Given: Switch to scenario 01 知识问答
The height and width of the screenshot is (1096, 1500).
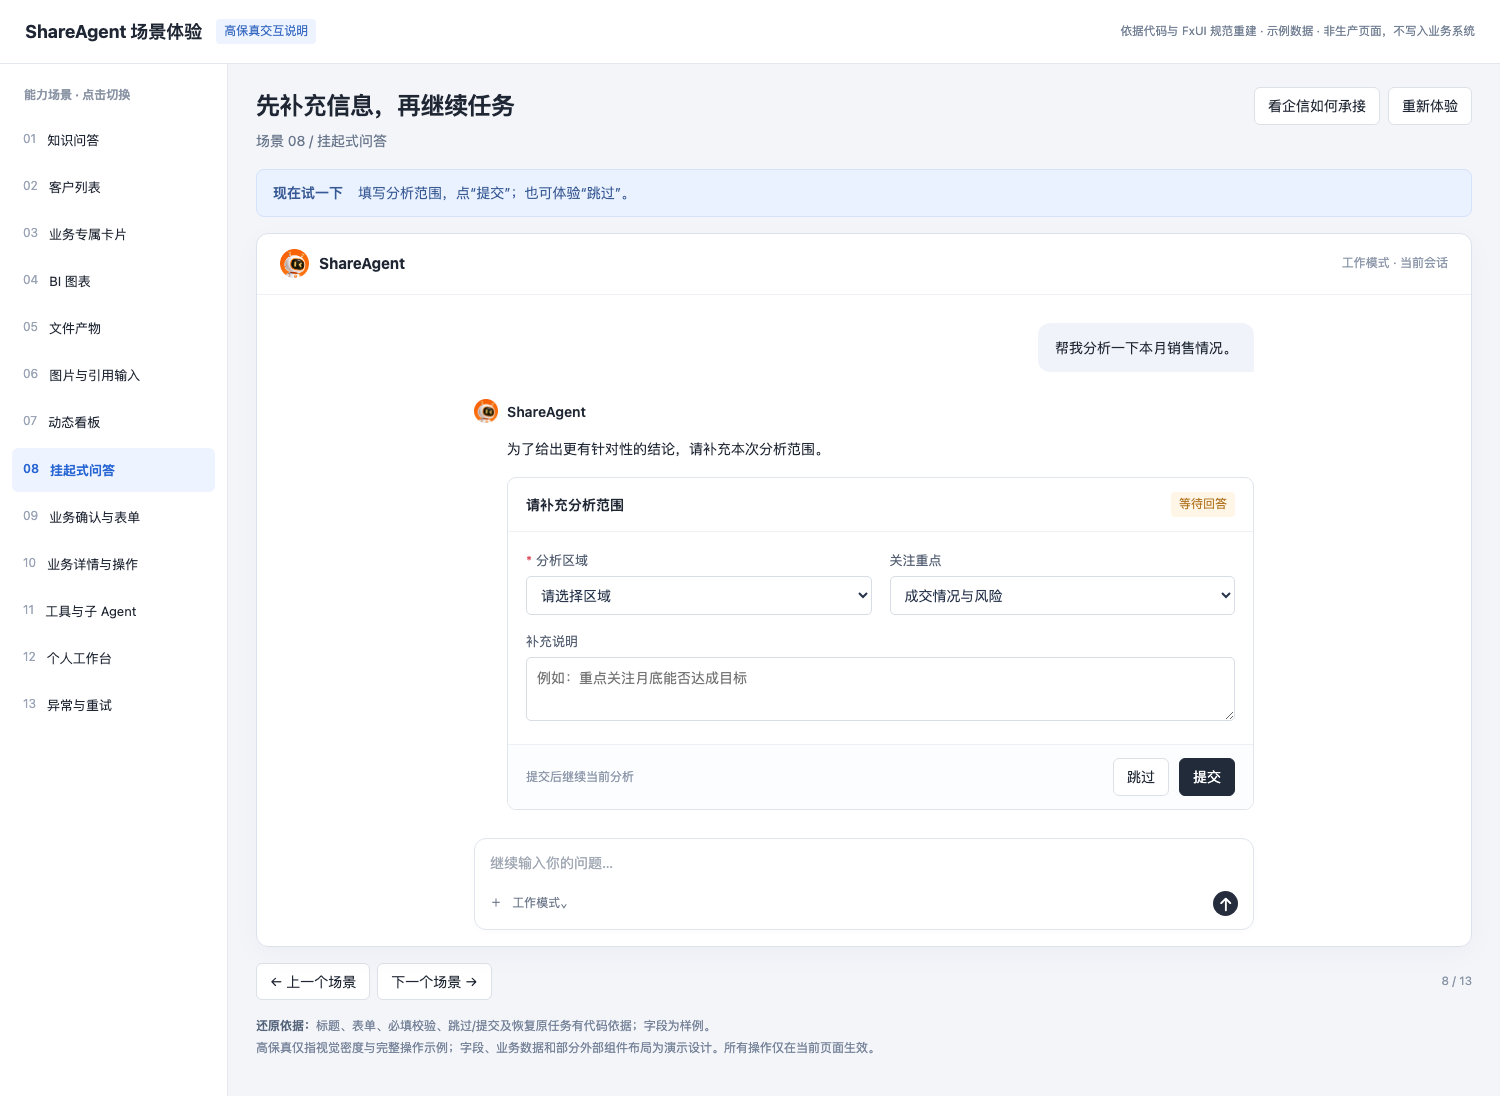Looking at the screenshot, I should pyautogui.click(x=113, y=140).
